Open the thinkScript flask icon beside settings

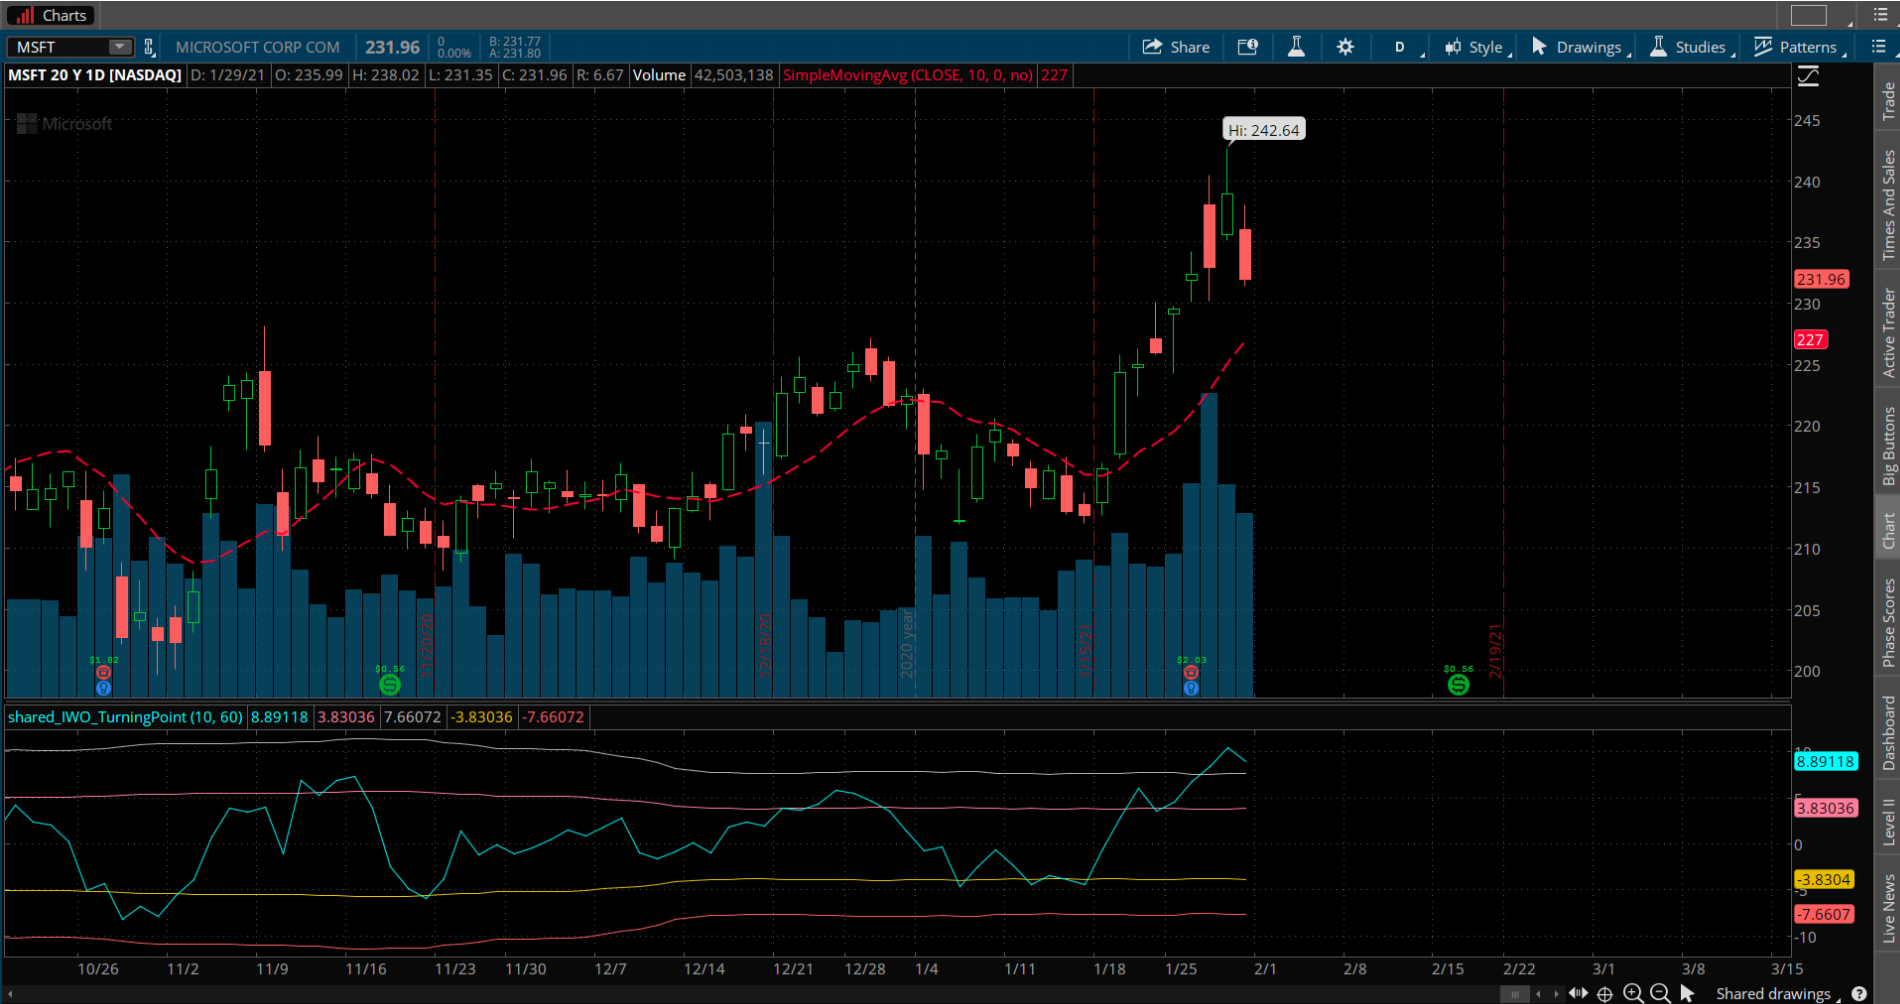[x=1296, y=47]
